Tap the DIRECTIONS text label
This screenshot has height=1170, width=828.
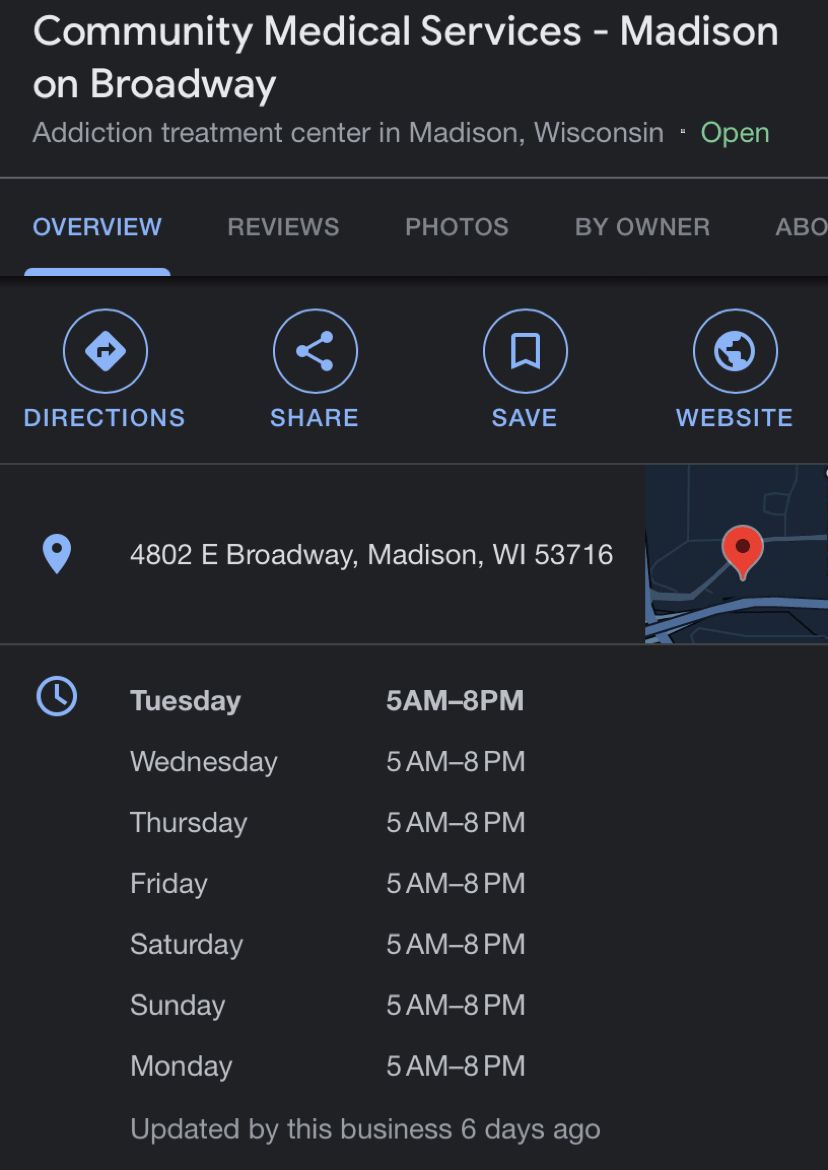point(104,418)
